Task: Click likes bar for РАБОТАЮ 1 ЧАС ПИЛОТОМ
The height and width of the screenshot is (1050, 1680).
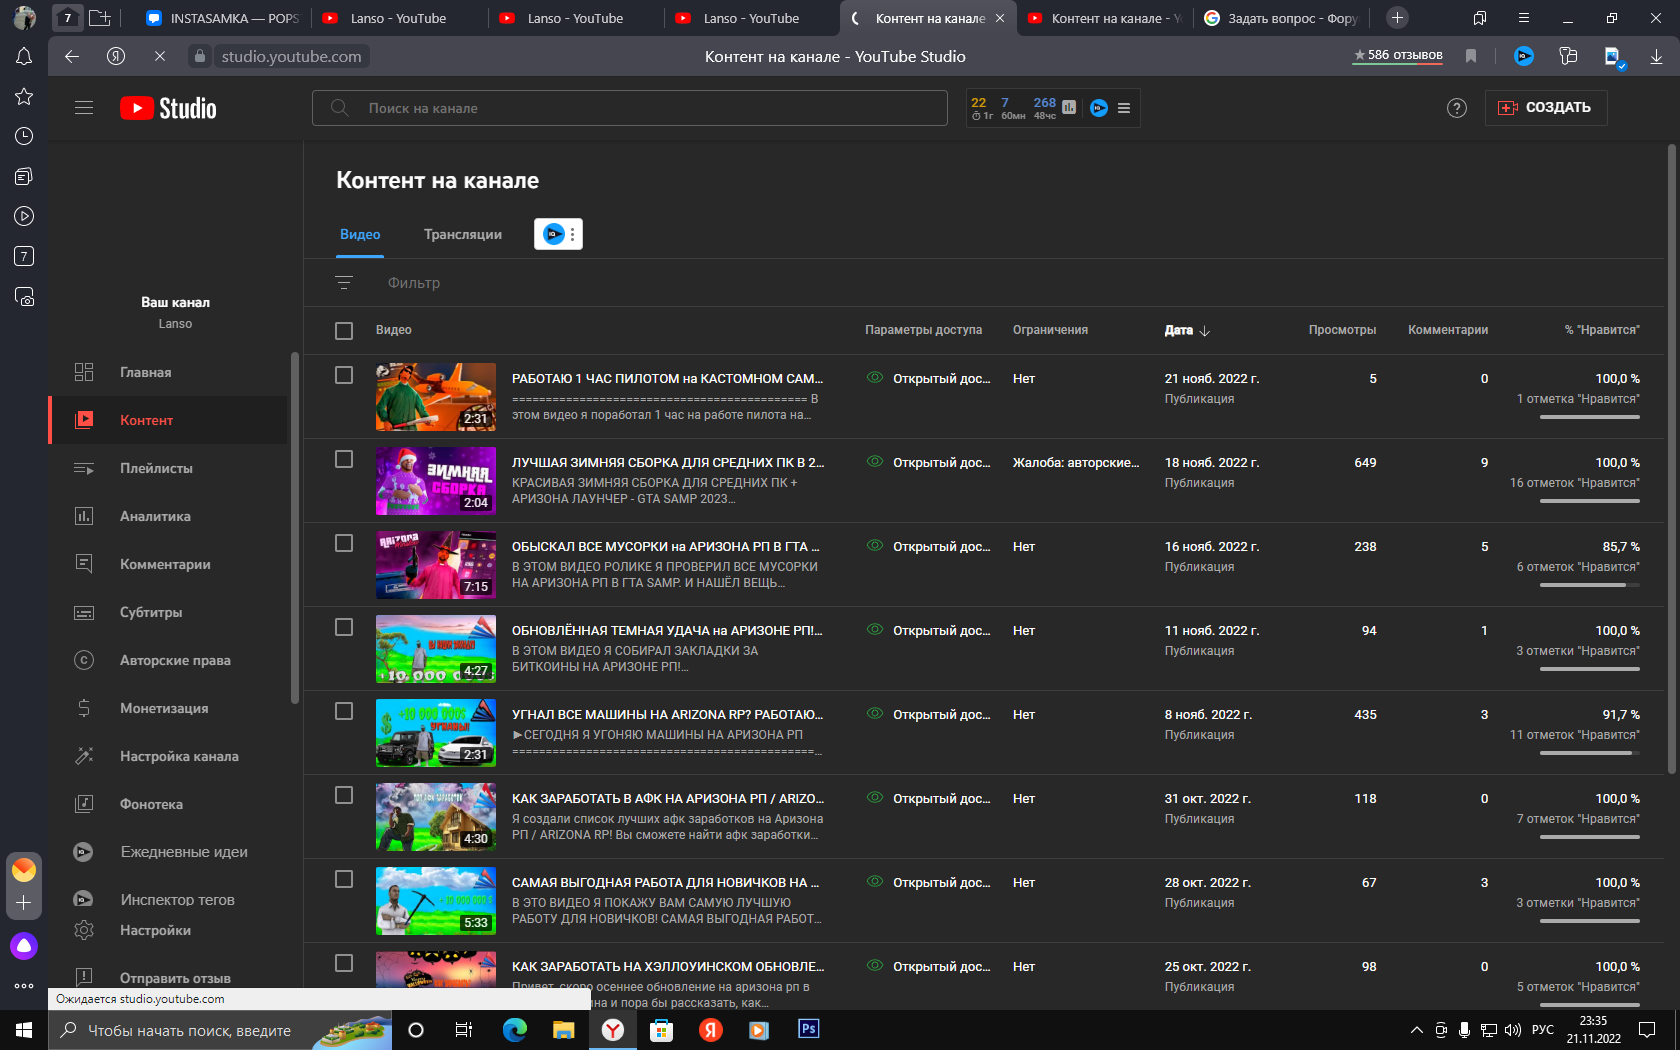Action: point(1590,417)
